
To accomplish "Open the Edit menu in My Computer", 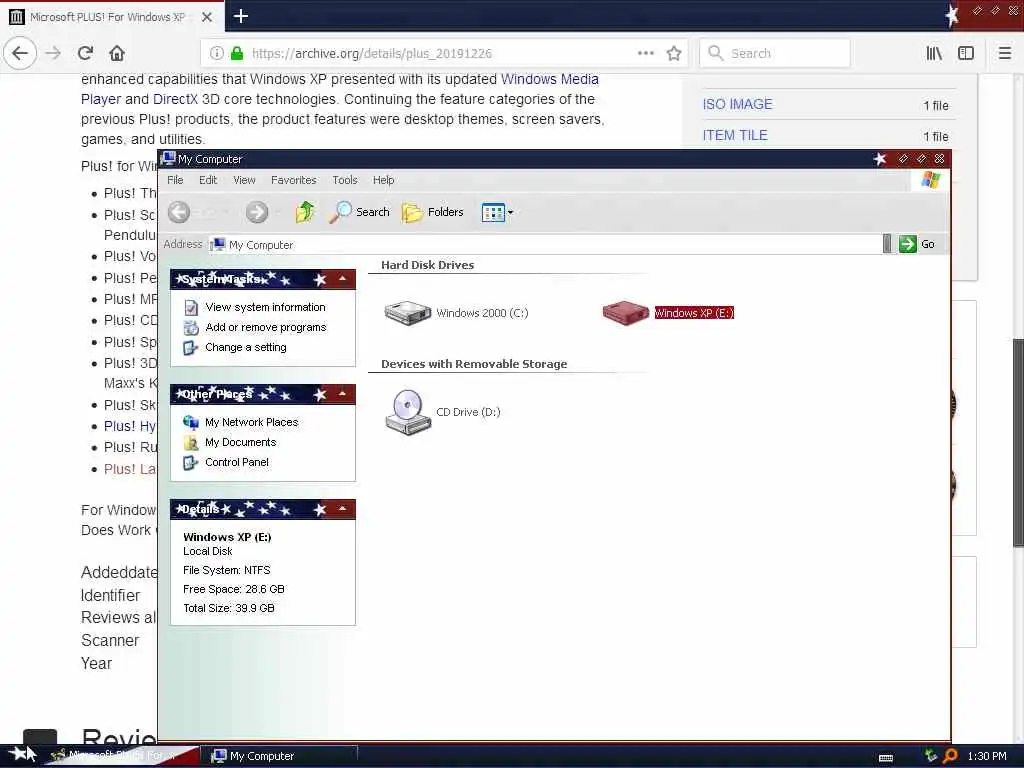I will (208, 180).
